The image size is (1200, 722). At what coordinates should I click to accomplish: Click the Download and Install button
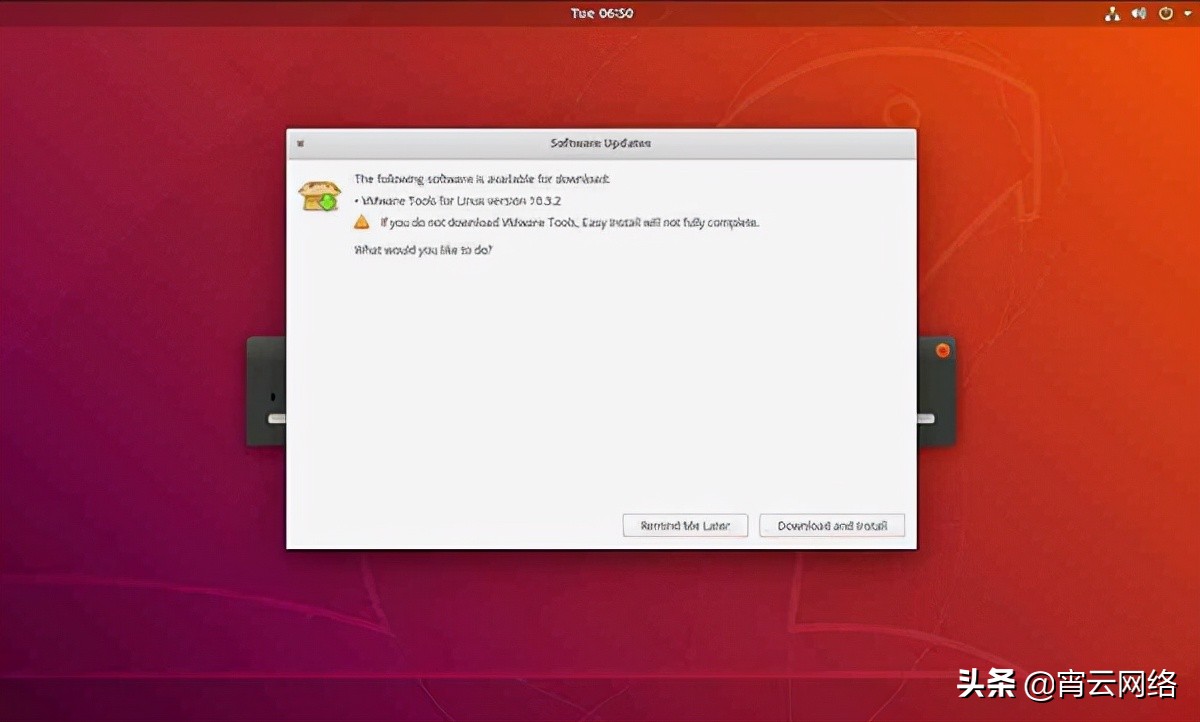point(832,525)
